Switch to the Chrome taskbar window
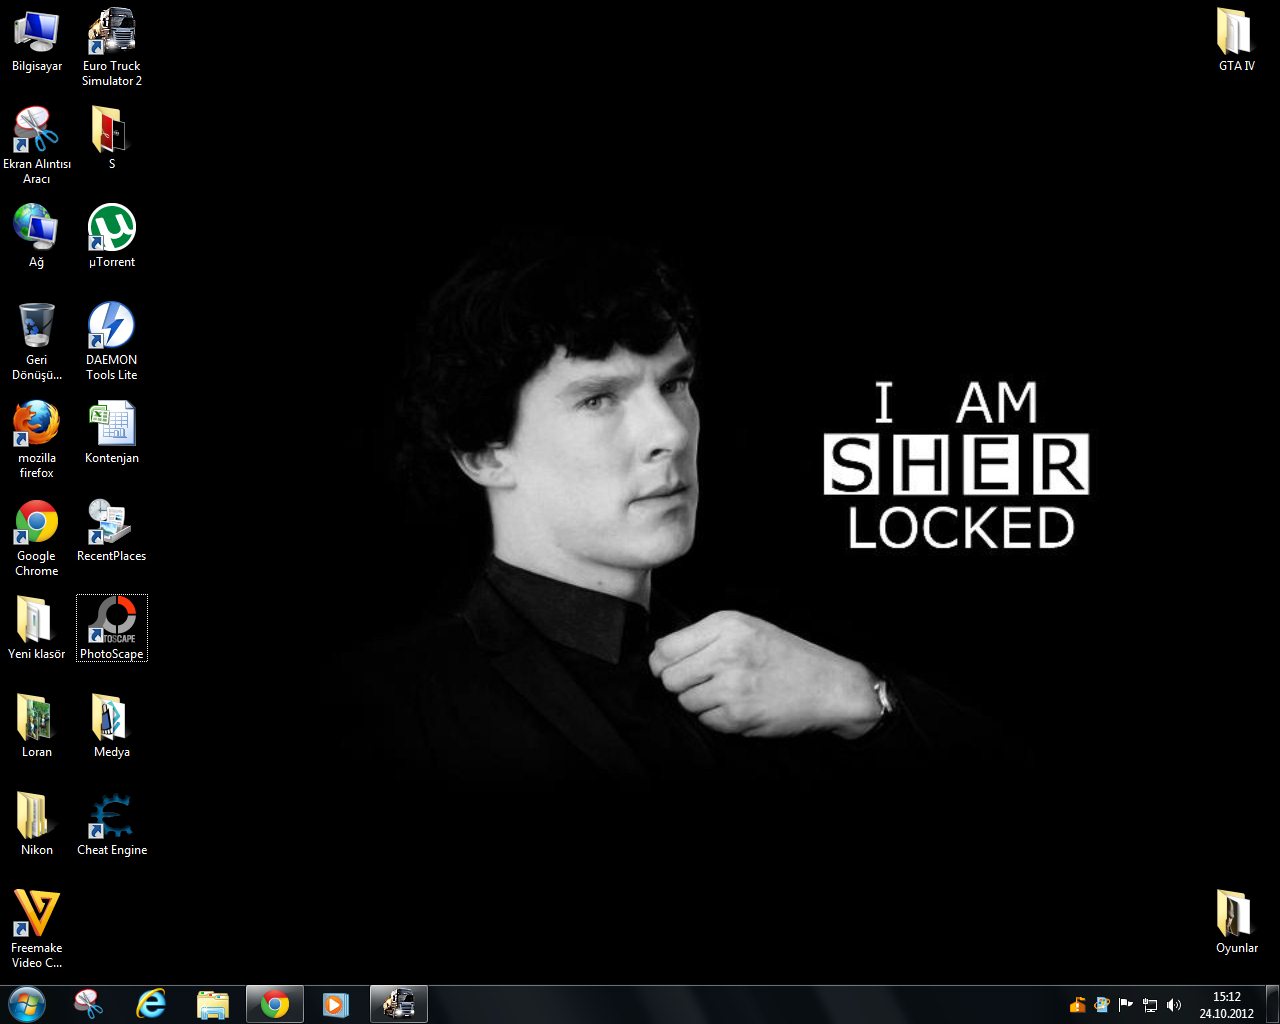The height and width of the screenshot is (1024, 1280). (x=275, y=1004)
